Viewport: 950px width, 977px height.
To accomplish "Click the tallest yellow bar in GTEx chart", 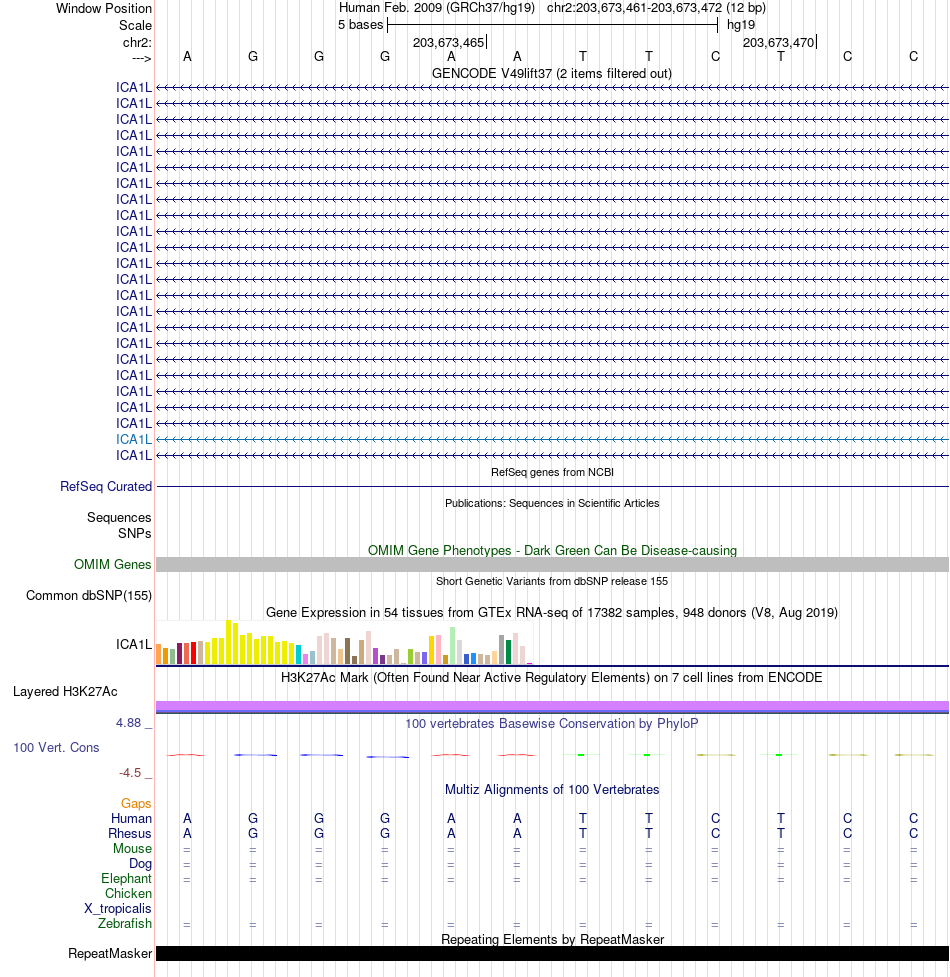I will (x=229, y=642).
